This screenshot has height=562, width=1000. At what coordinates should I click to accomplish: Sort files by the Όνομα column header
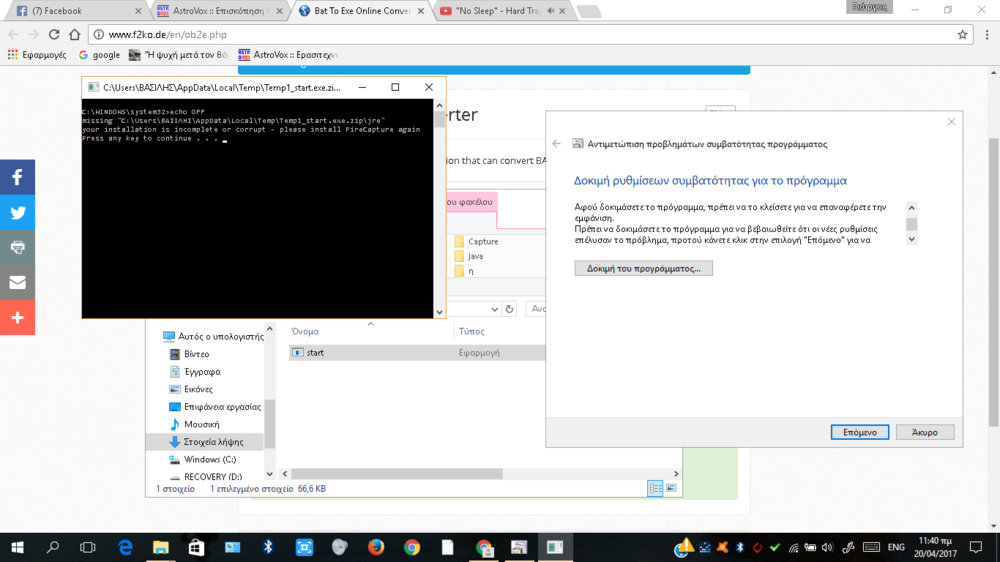(305, 331)
